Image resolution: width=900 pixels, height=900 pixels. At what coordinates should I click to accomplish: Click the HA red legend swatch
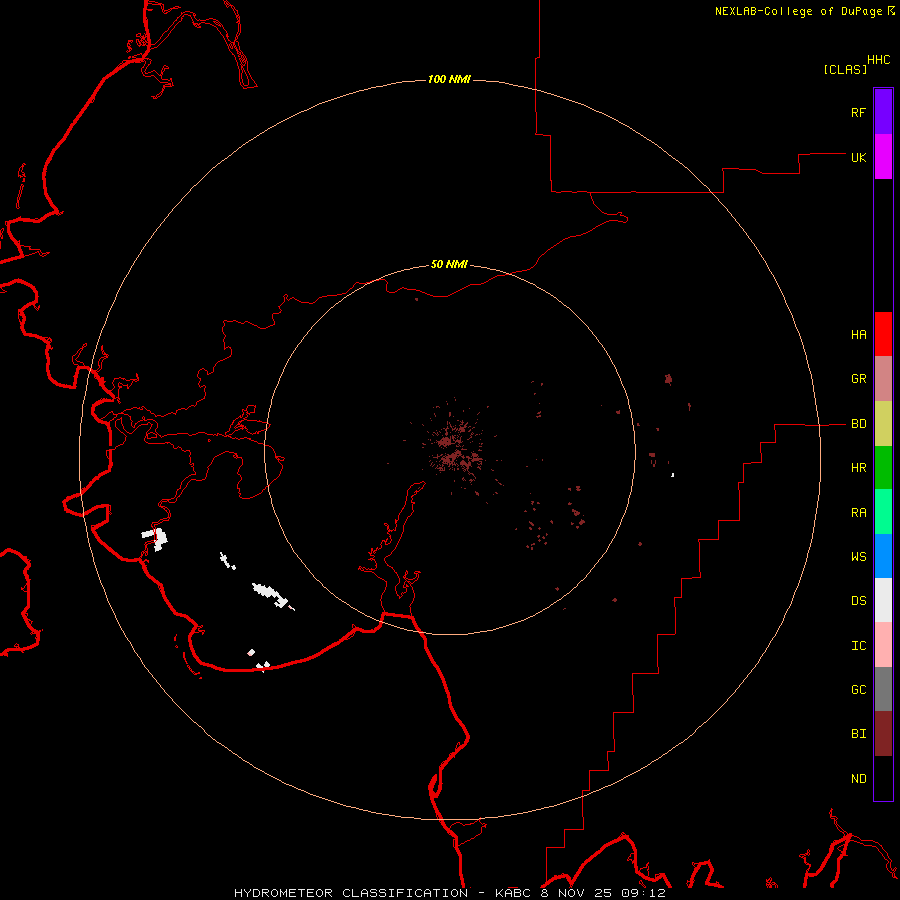tap(883, 334)
